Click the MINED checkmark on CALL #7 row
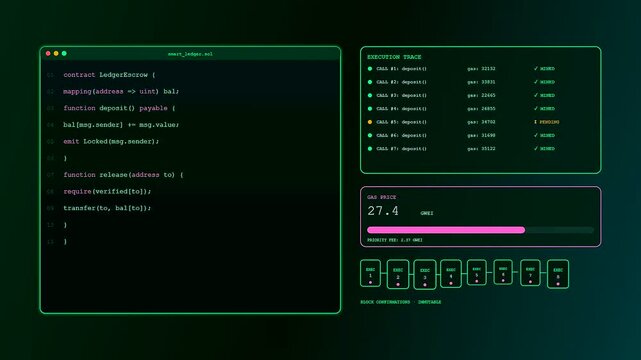The width and height of the screenshot is (641, 360). (x=544, y=149)
